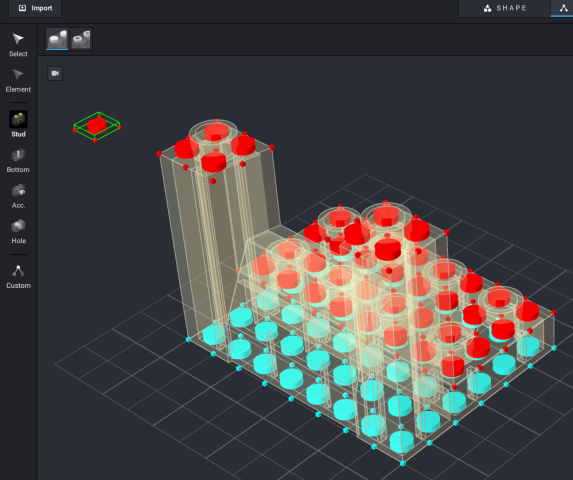Select the Hole connection tool

18,232
